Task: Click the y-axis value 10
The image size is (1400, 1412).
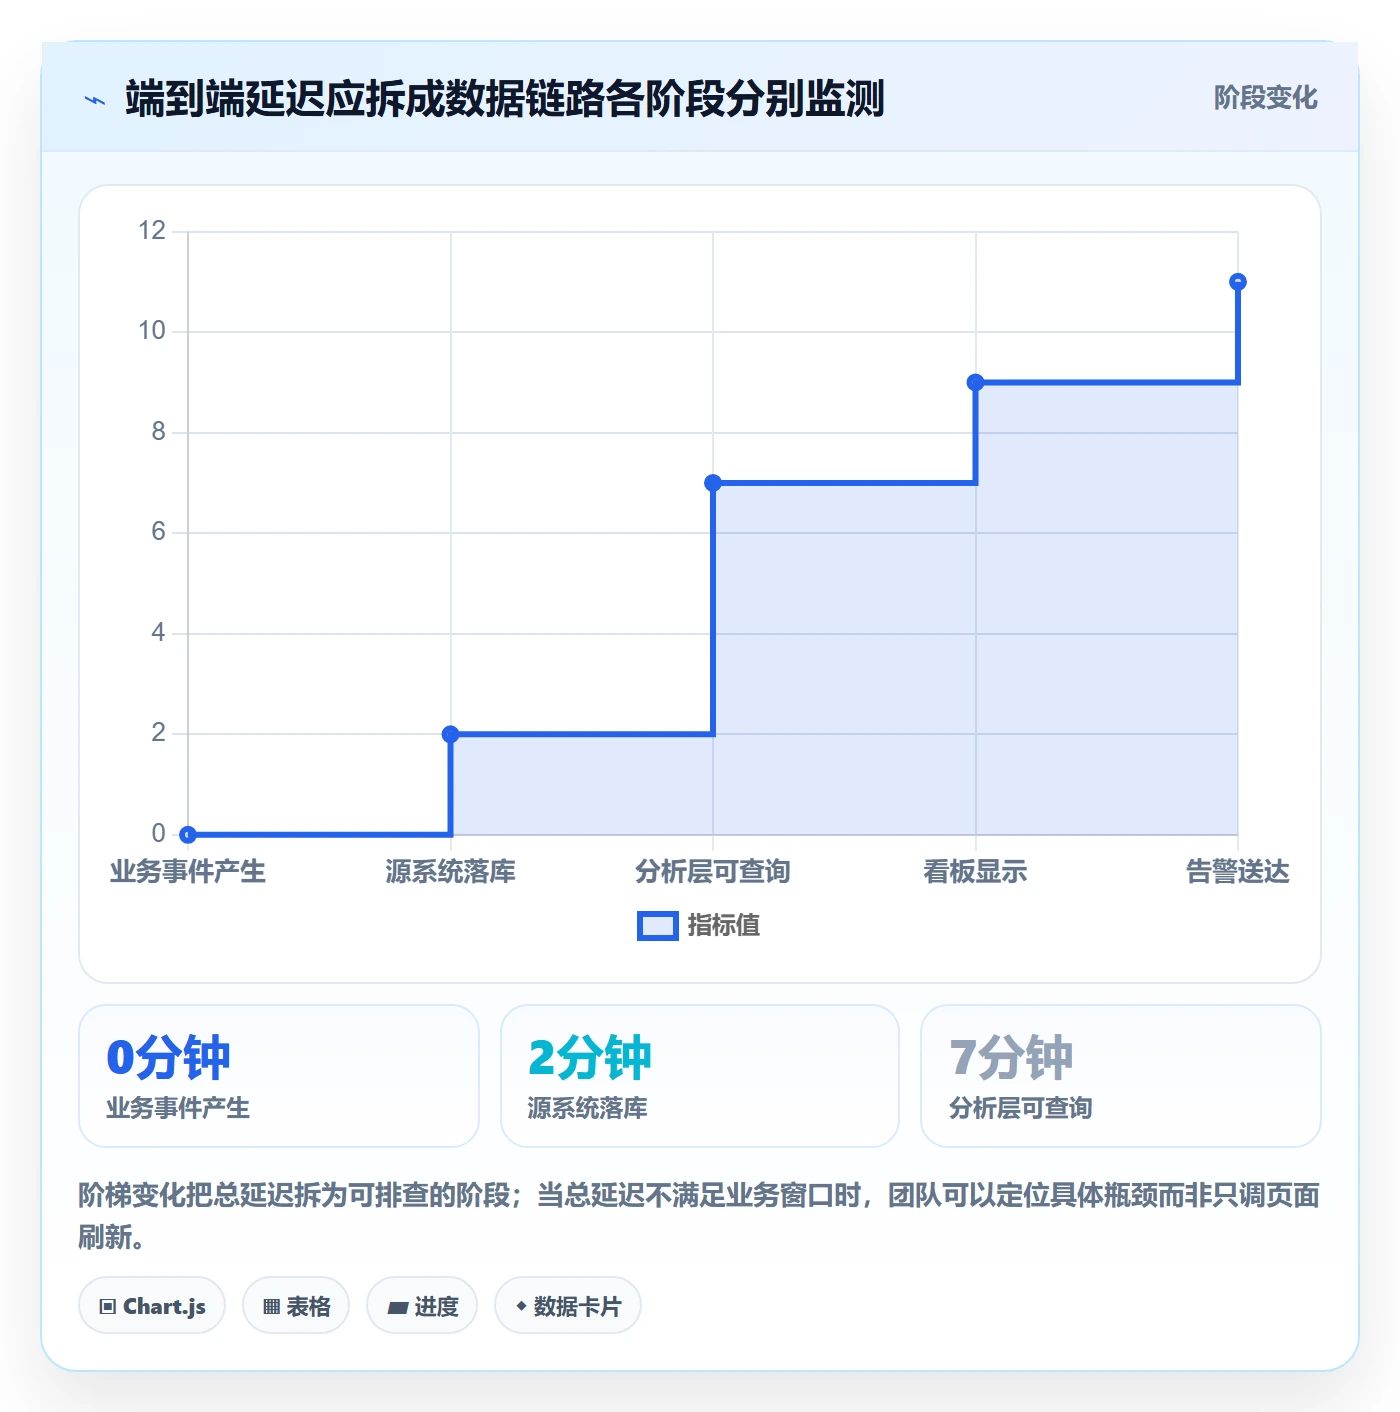Action: coord(152,331)
